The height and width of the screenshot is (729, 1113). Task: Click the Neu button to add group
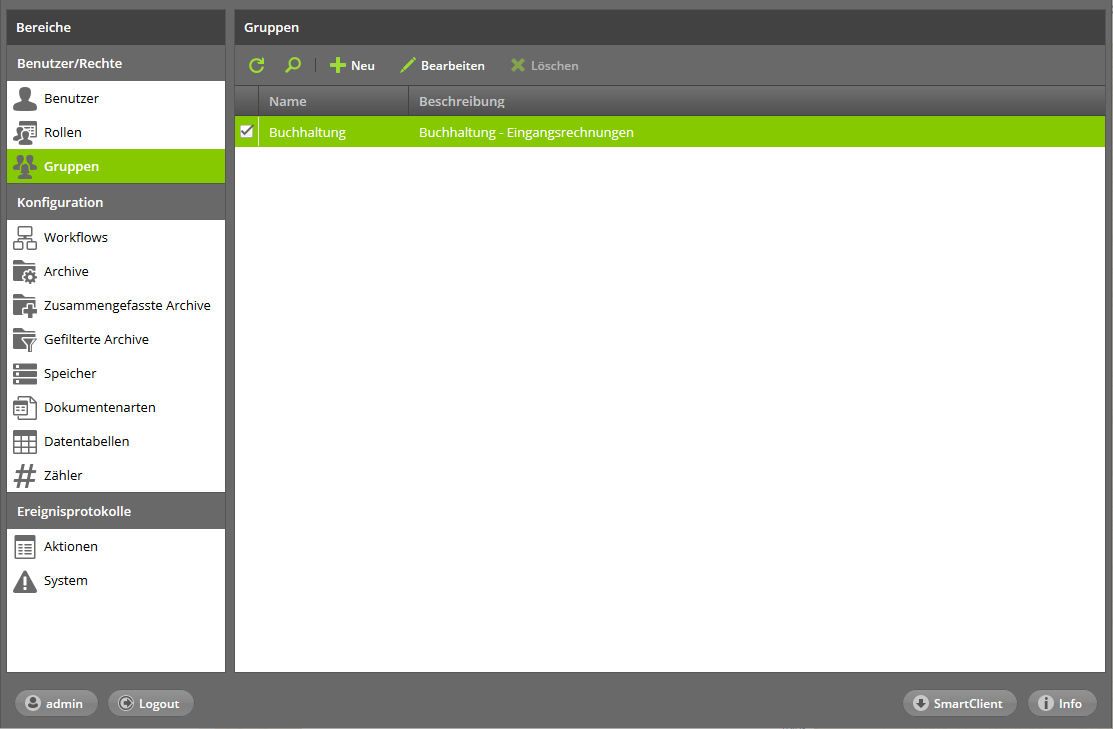(352, 65)
